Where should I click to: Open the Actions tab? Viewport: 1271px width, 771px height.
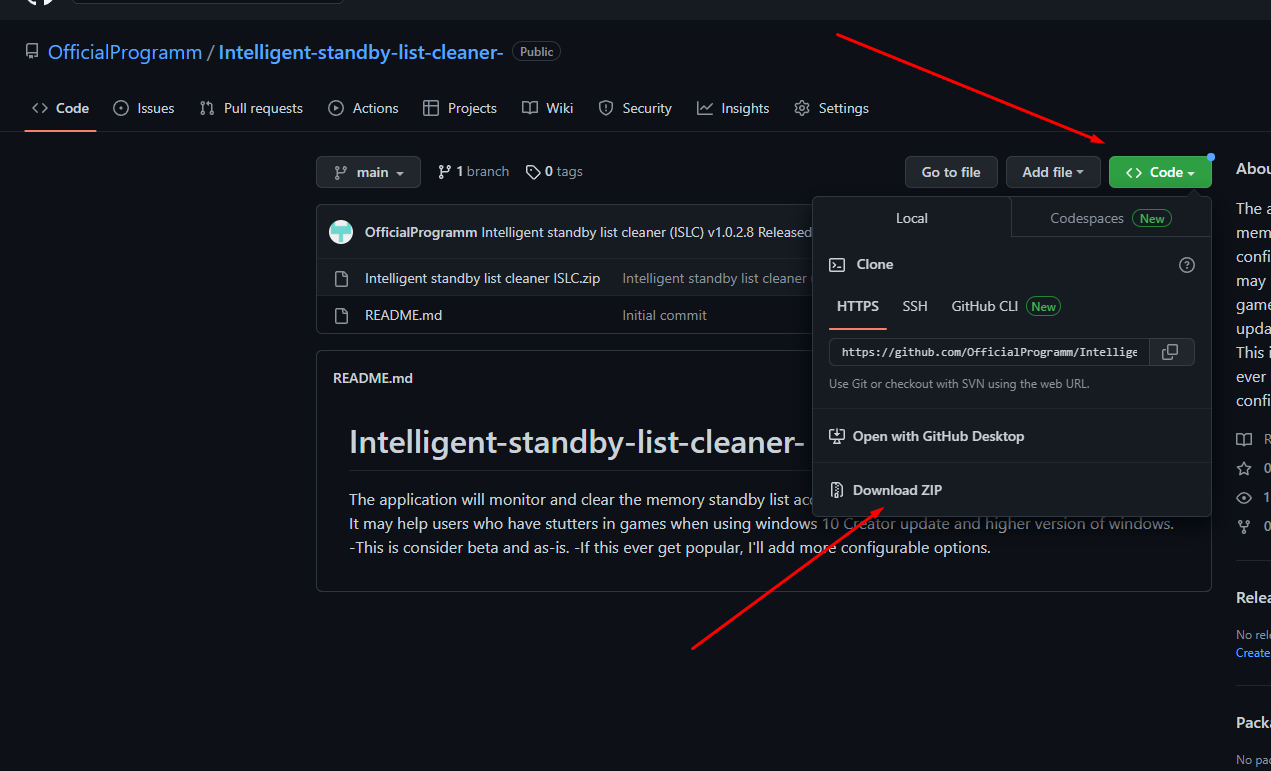coord(363,108)
